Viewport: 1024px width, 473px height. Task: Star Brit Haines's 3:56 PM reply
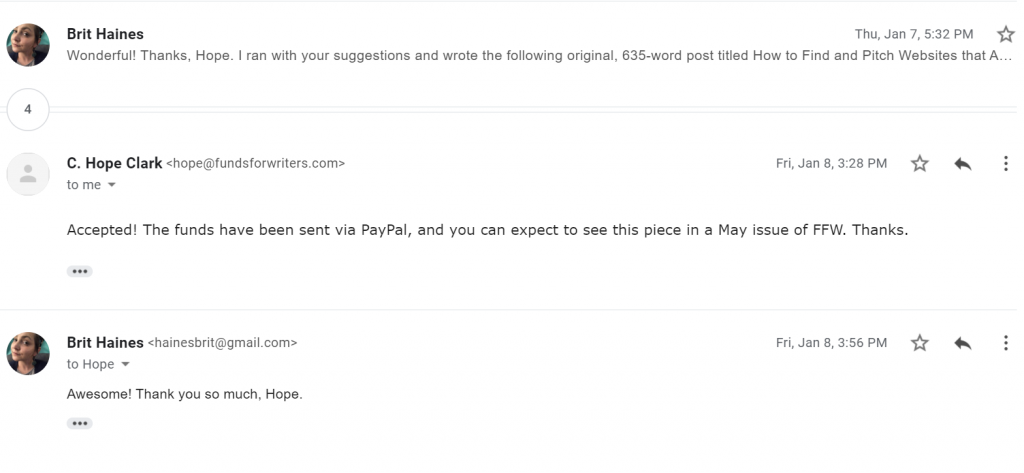[x=920, y=343]
